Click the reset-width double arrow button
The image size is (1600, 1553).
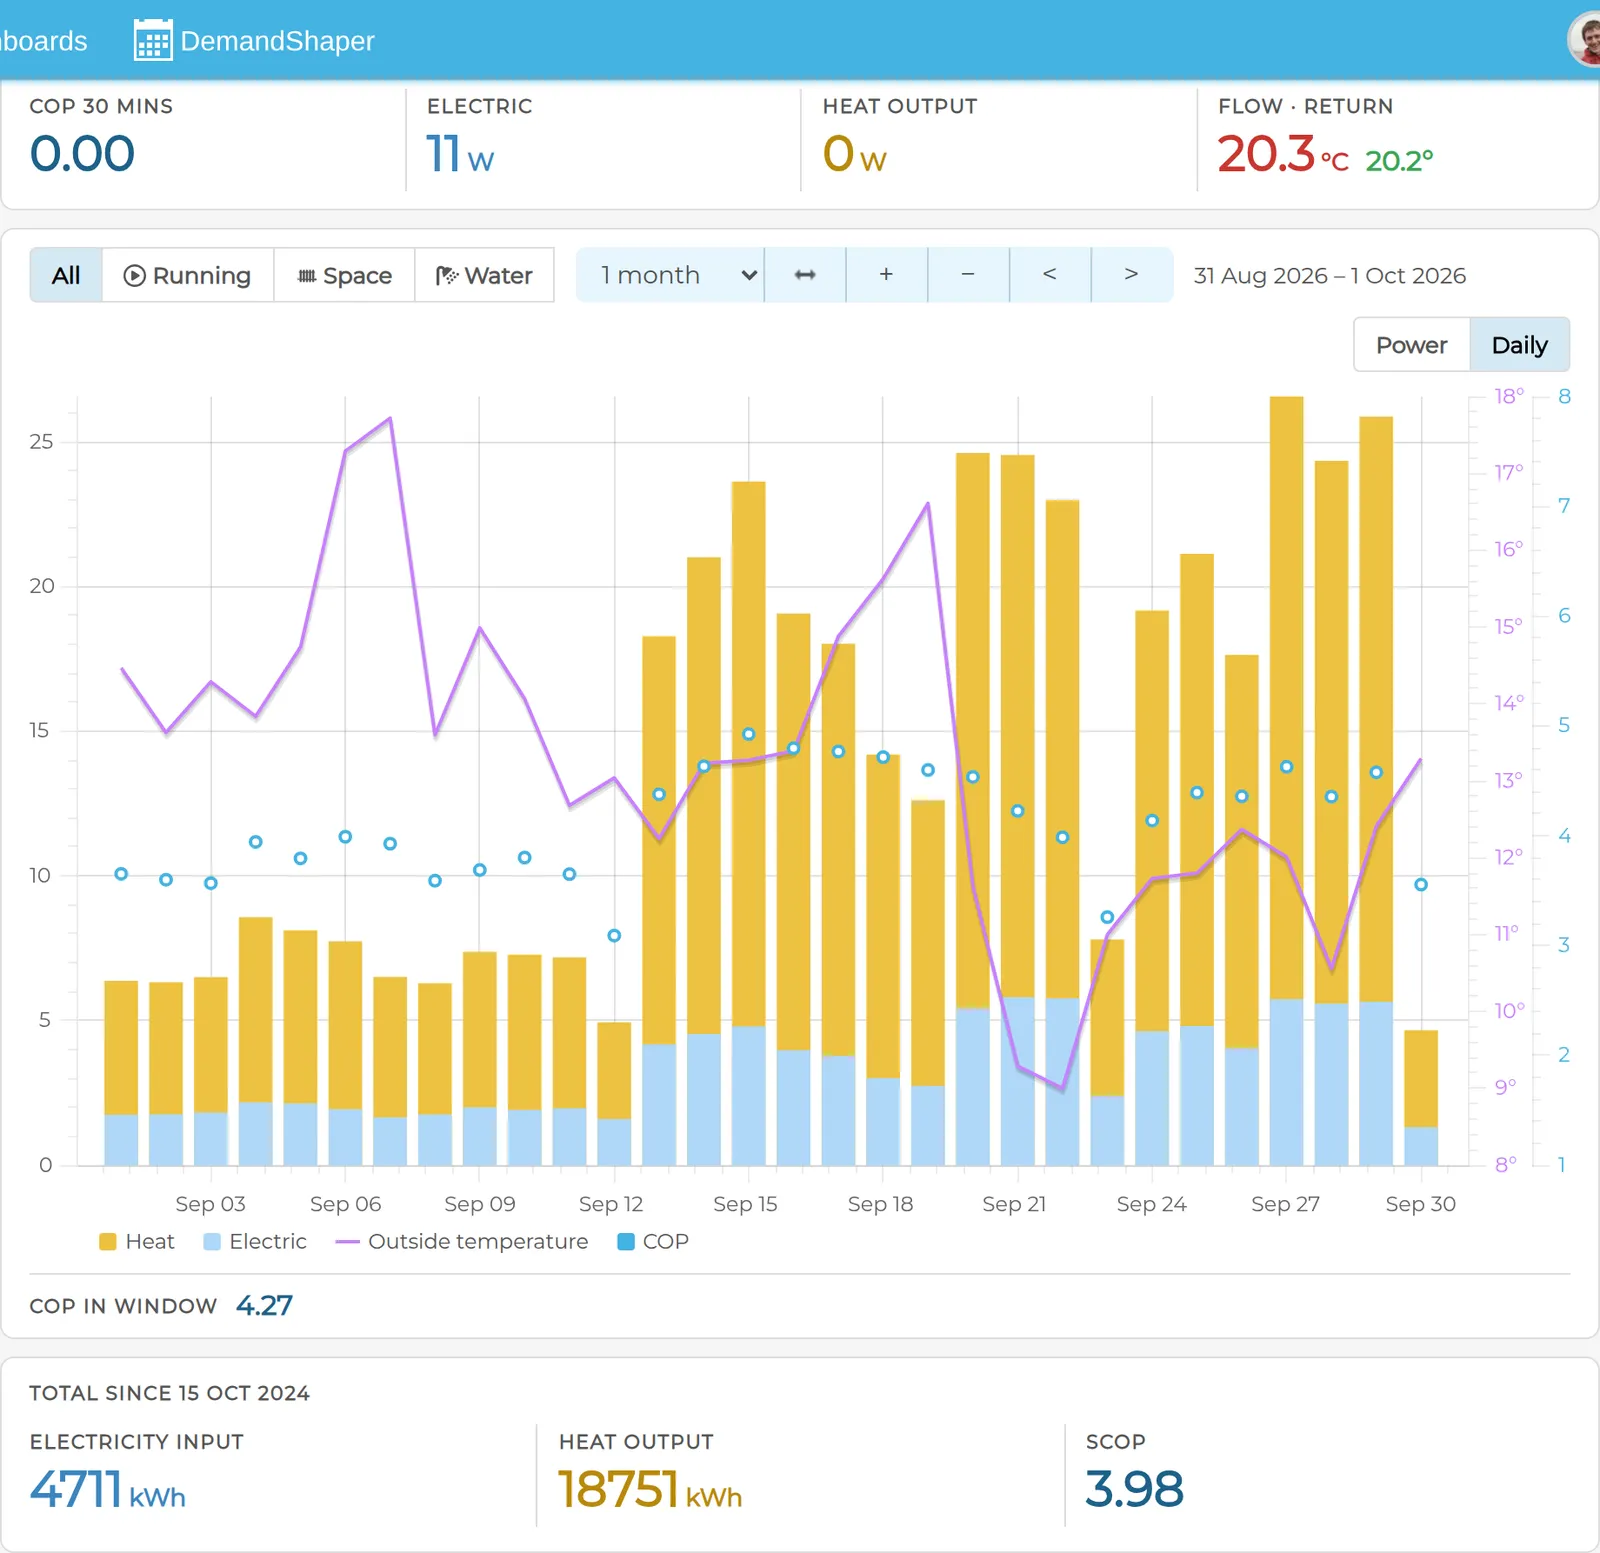click(x=805, y=275)
